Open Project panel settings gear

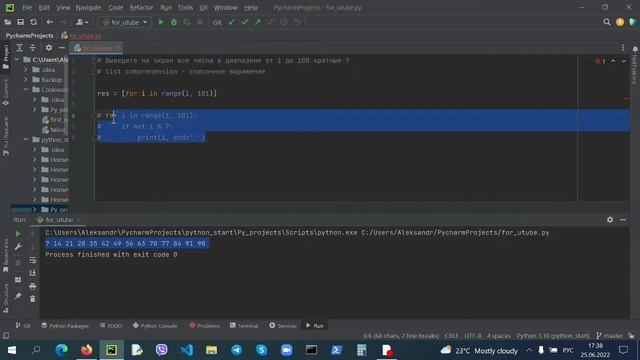click(x=49, y=48)
